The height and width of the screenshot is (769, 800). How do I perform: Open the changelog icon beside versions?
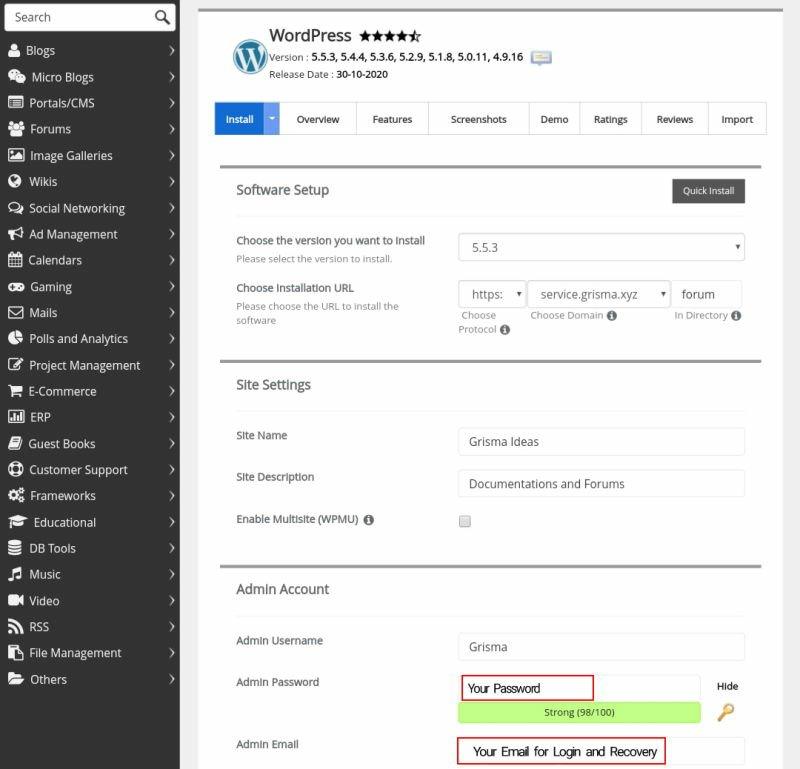541,58
